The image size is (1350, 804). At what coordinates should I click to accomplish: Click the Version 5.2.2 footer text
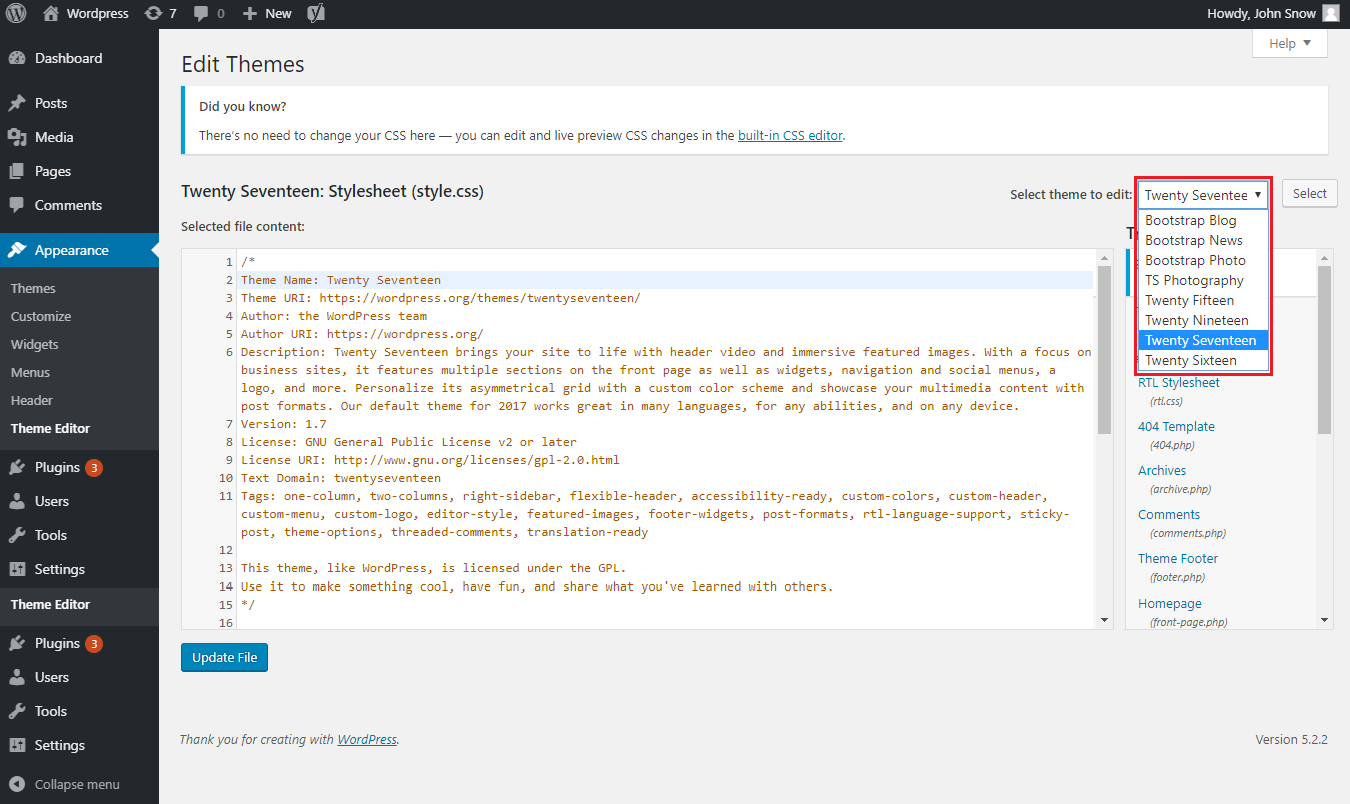[x=1291, y=740]
